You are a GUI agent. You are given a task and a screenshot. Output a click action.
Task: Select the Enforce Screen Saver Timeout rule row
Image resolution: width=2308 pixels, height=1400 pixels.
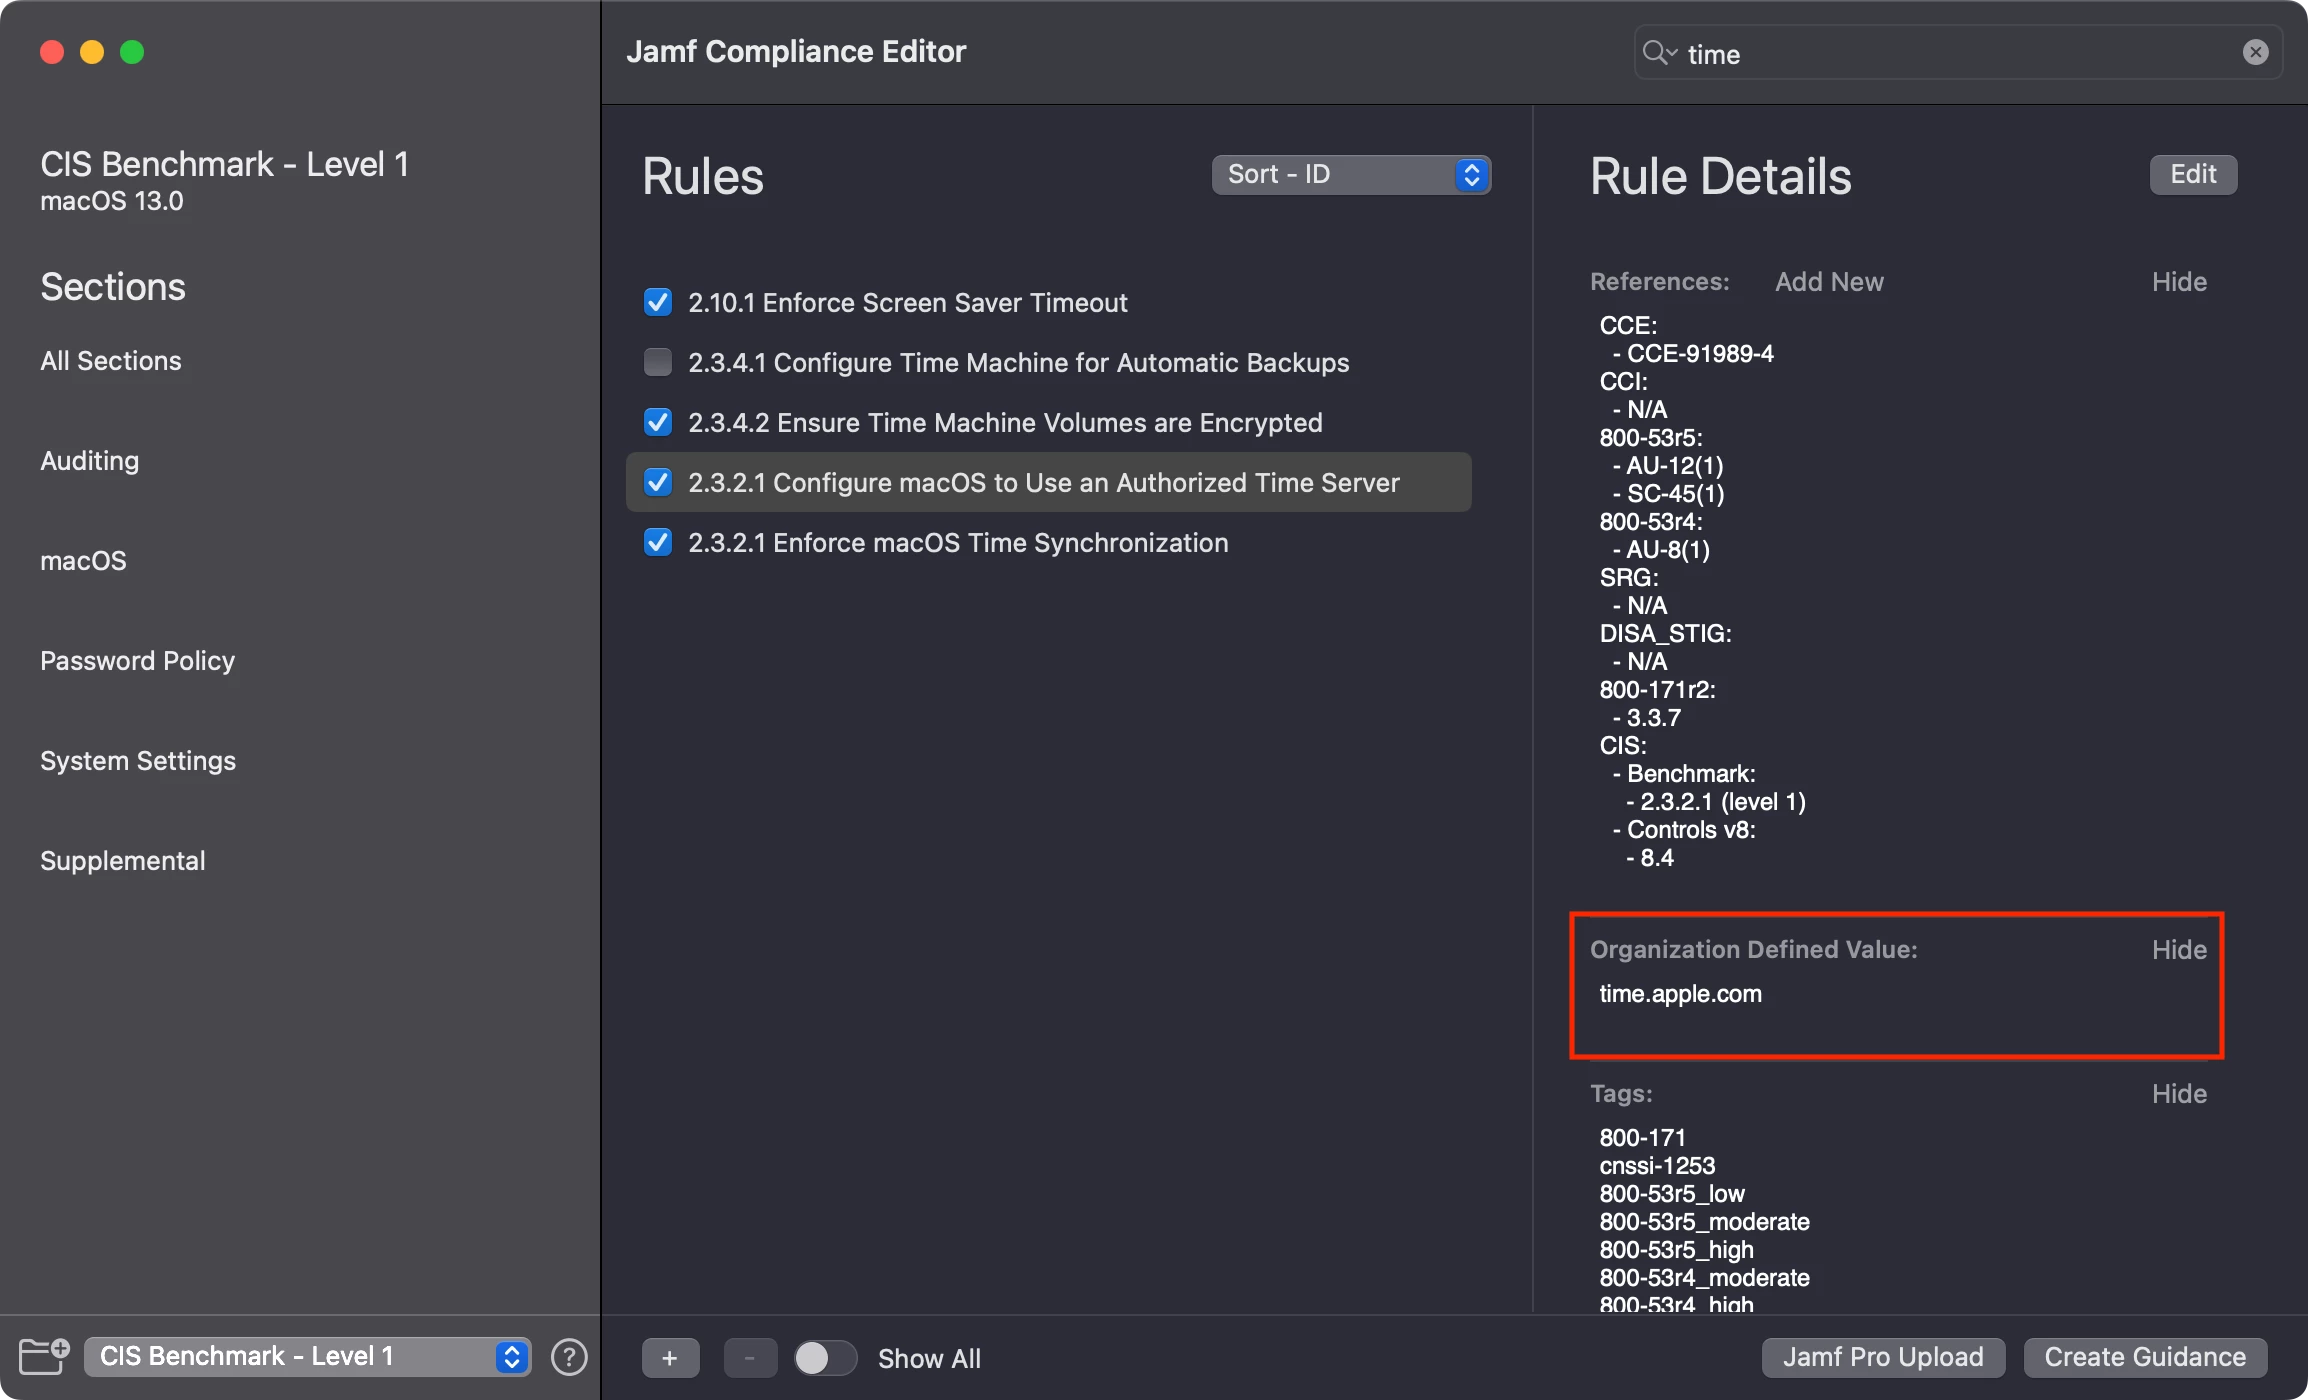click(1048, 302)
